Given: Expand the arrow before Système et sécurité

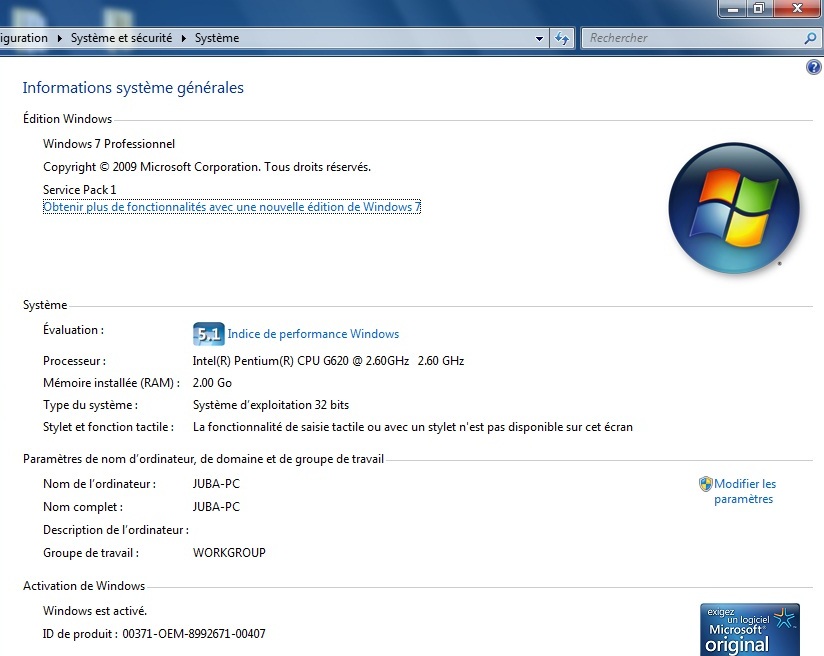Looking at the screenshot, I should (x=59, y=38).
